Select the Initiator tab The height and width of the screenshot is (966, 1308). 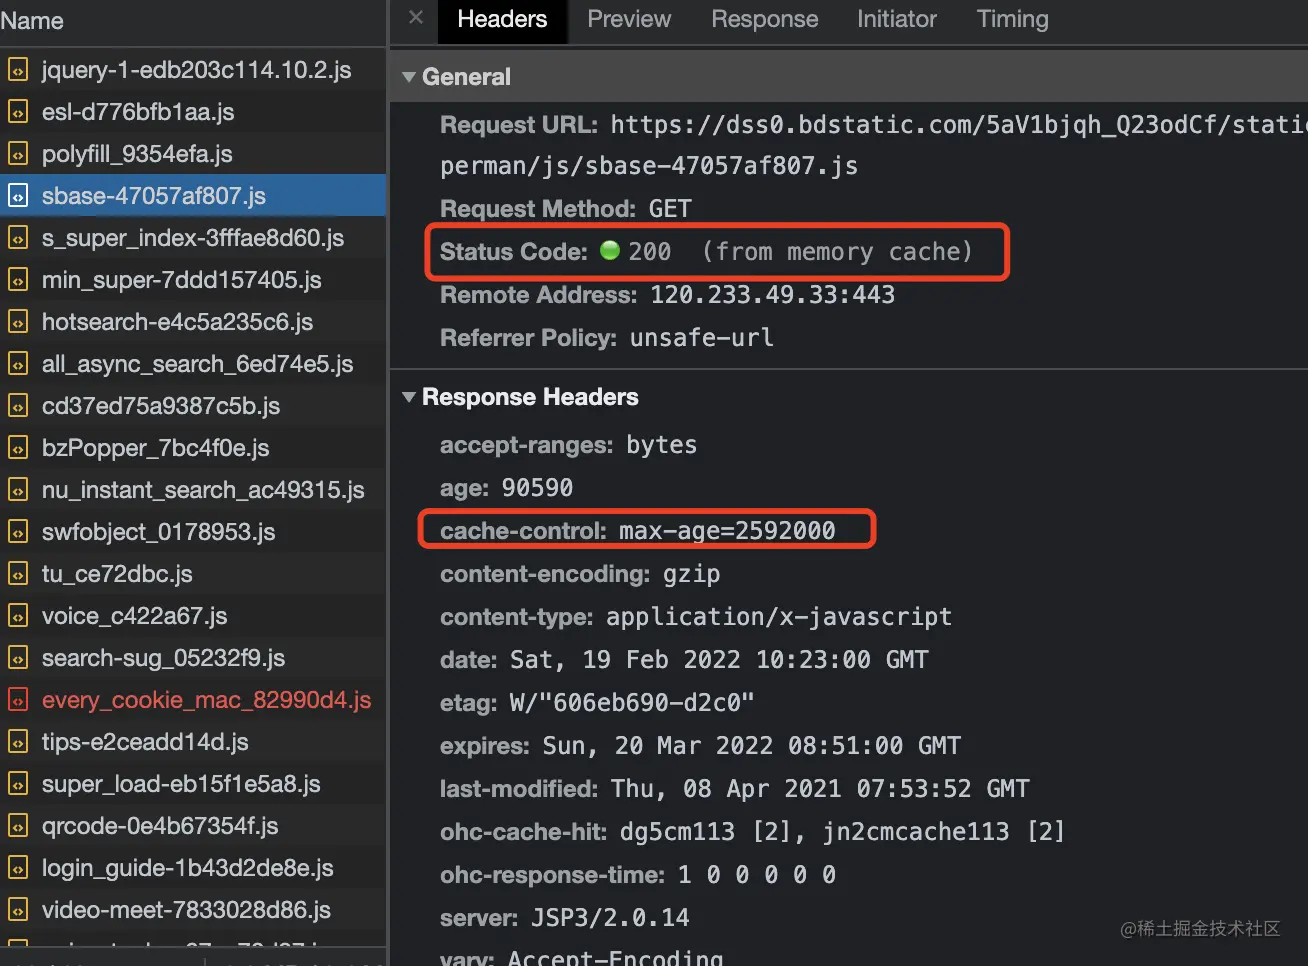(896, 19)
